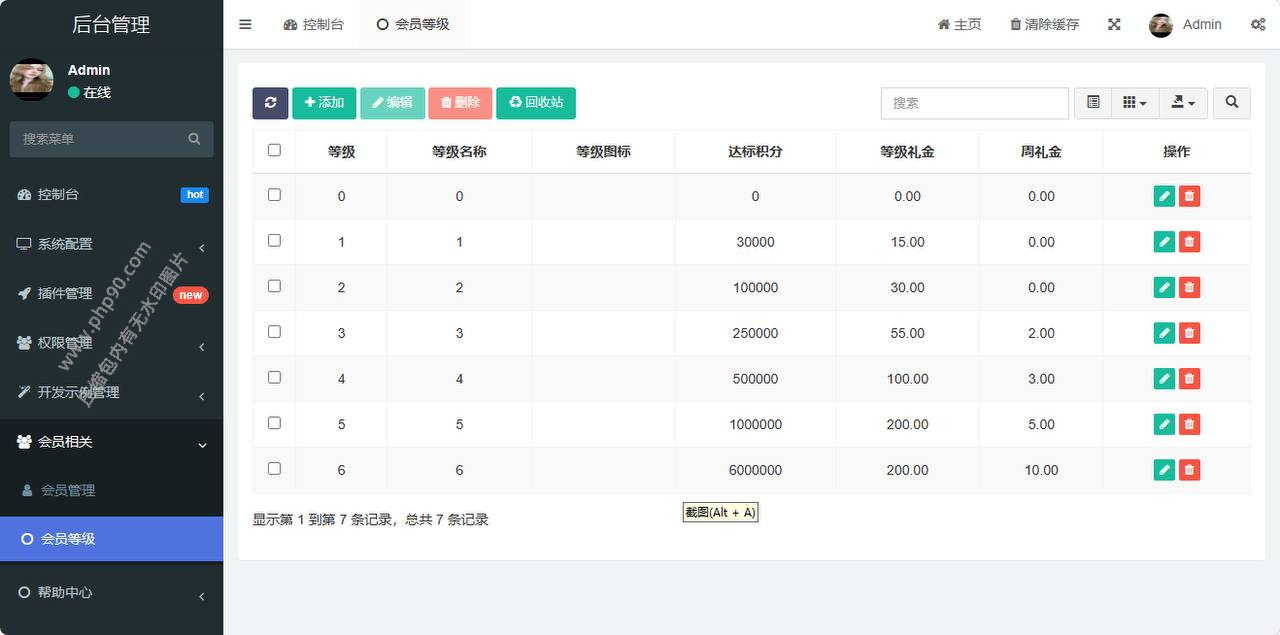Click the fullscreen expand icon
Viewport: 1280px width, 635px height.
click(1114, 25)
